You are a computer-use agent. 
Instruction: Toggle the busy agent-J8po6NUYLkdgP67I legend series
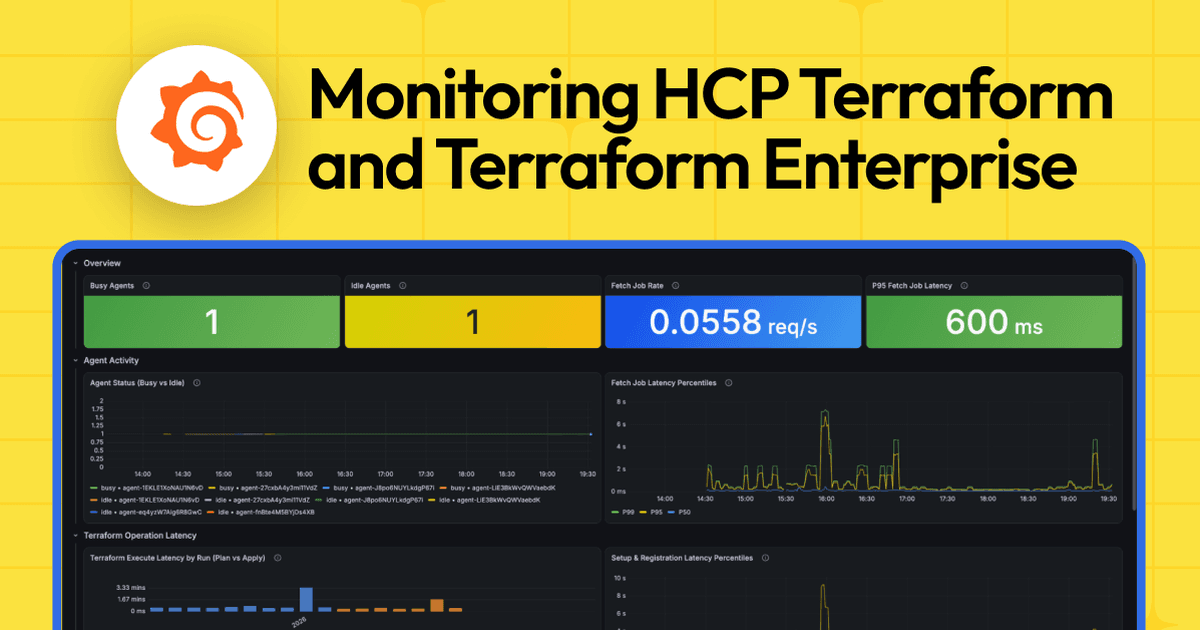(377, 487)
